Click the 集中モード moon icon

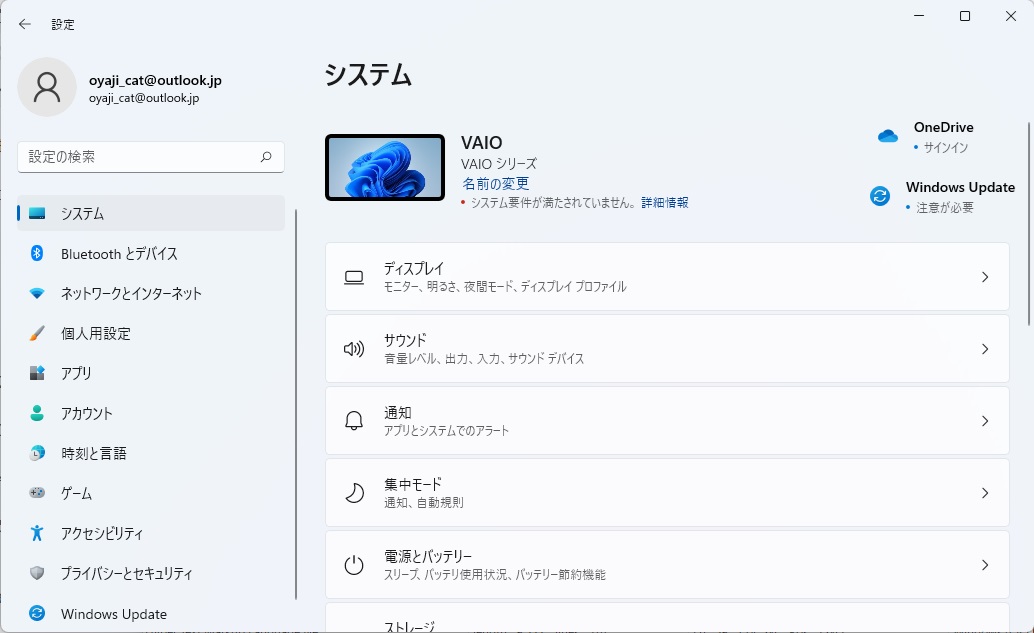354,493
